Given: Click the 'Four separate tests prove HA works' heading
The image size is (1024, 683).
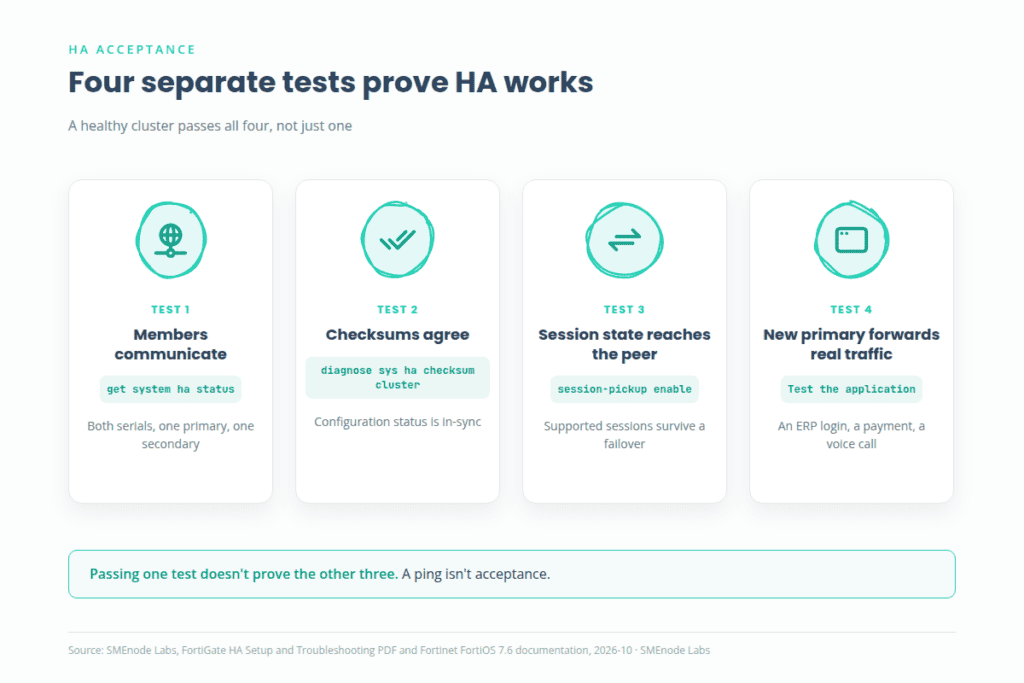Looking at the screenshot, I should click(331, 83).
